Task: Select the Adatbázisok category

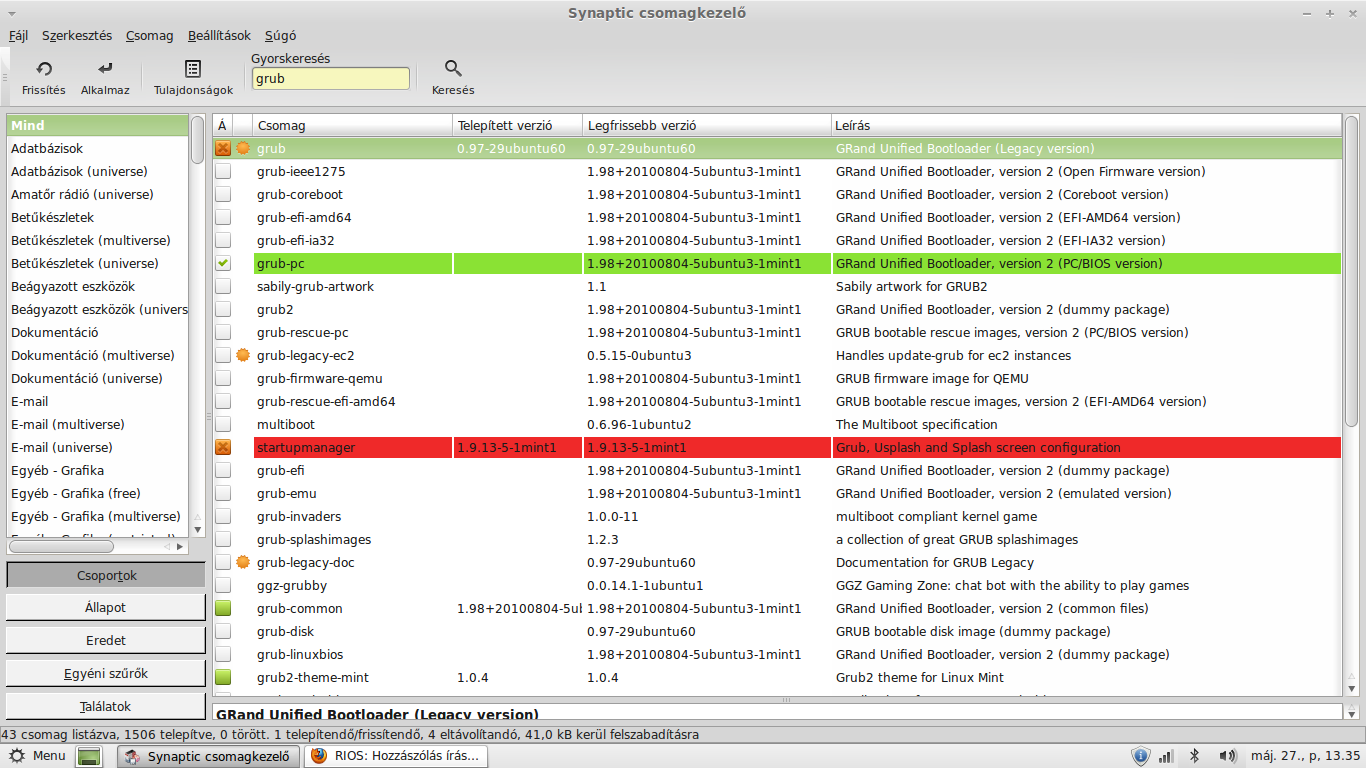Action: (97, 148)
